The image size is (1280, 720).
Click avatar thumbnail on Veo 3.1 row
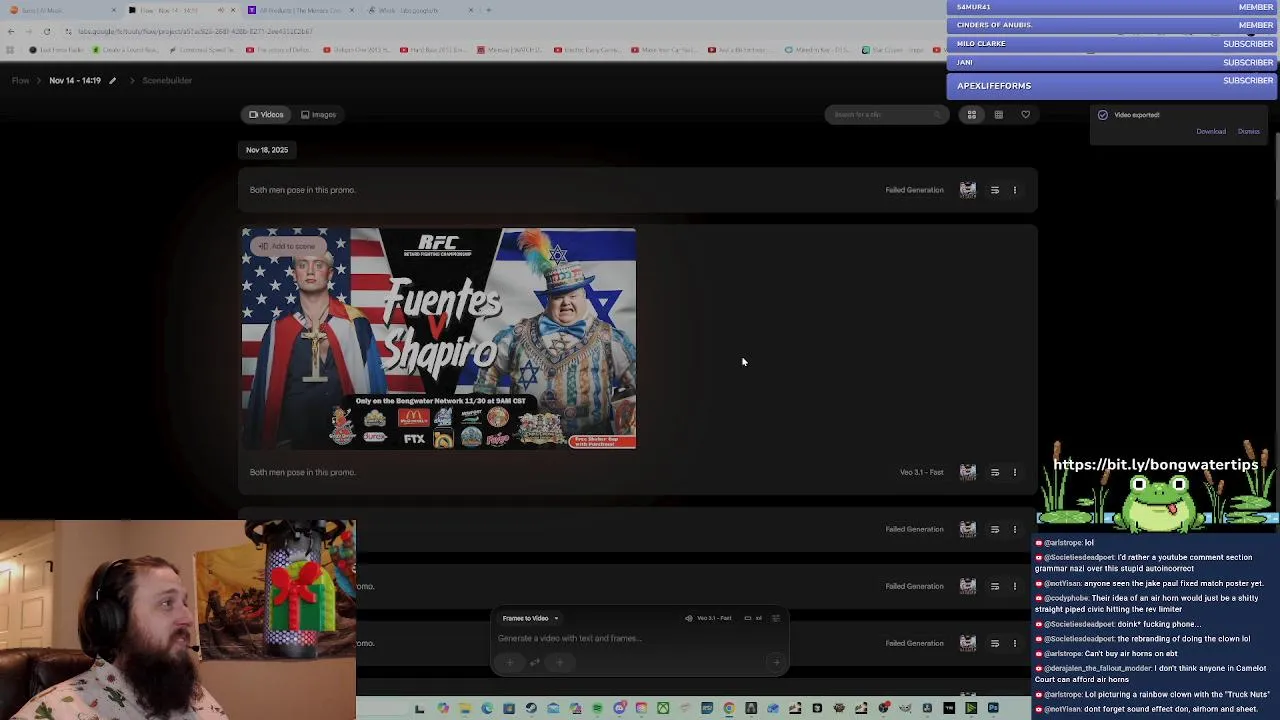967,472
